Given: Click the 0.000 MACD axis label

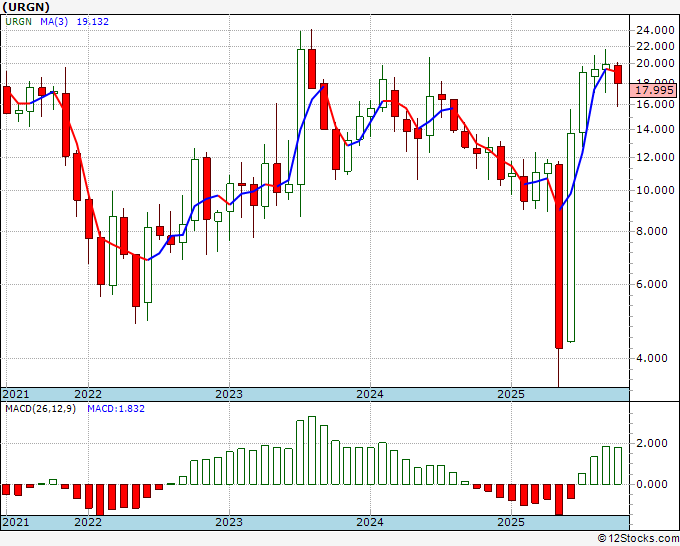Looking at the screenshot, I should point(652,484).
